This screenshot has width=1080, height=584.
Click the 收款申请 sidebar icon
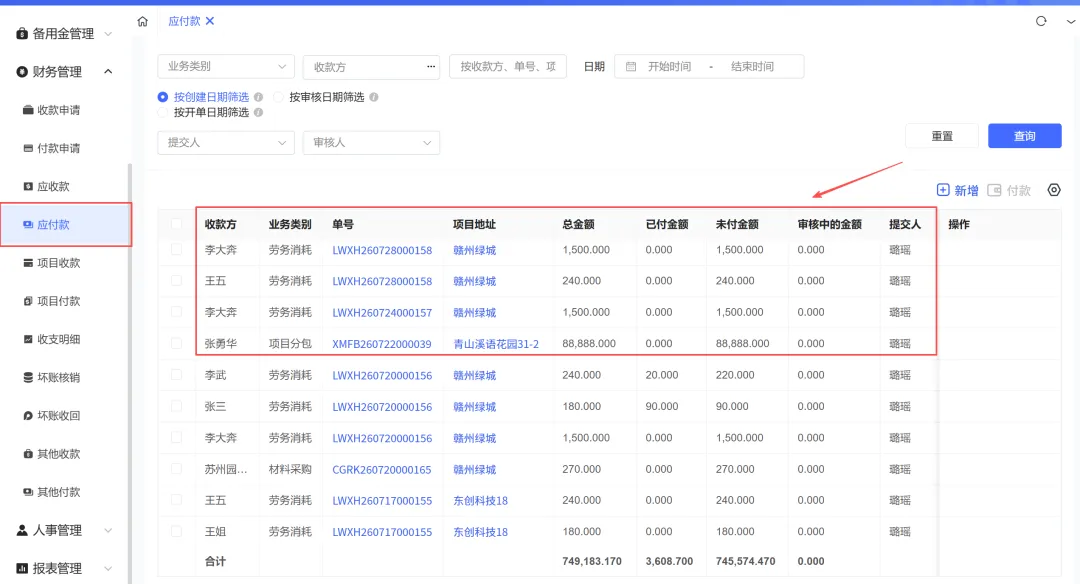pos(28,110)
